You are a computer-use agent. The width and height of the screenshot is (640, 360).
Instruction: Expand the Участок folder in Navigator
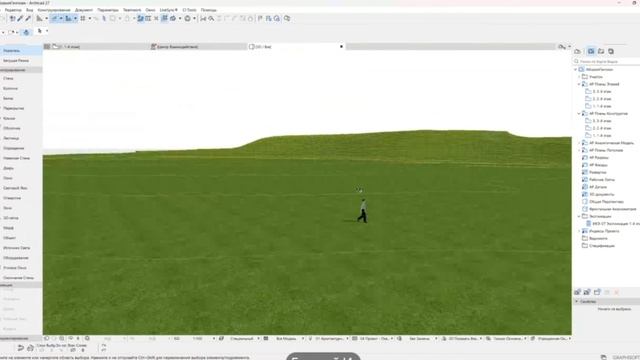[579, 77]
